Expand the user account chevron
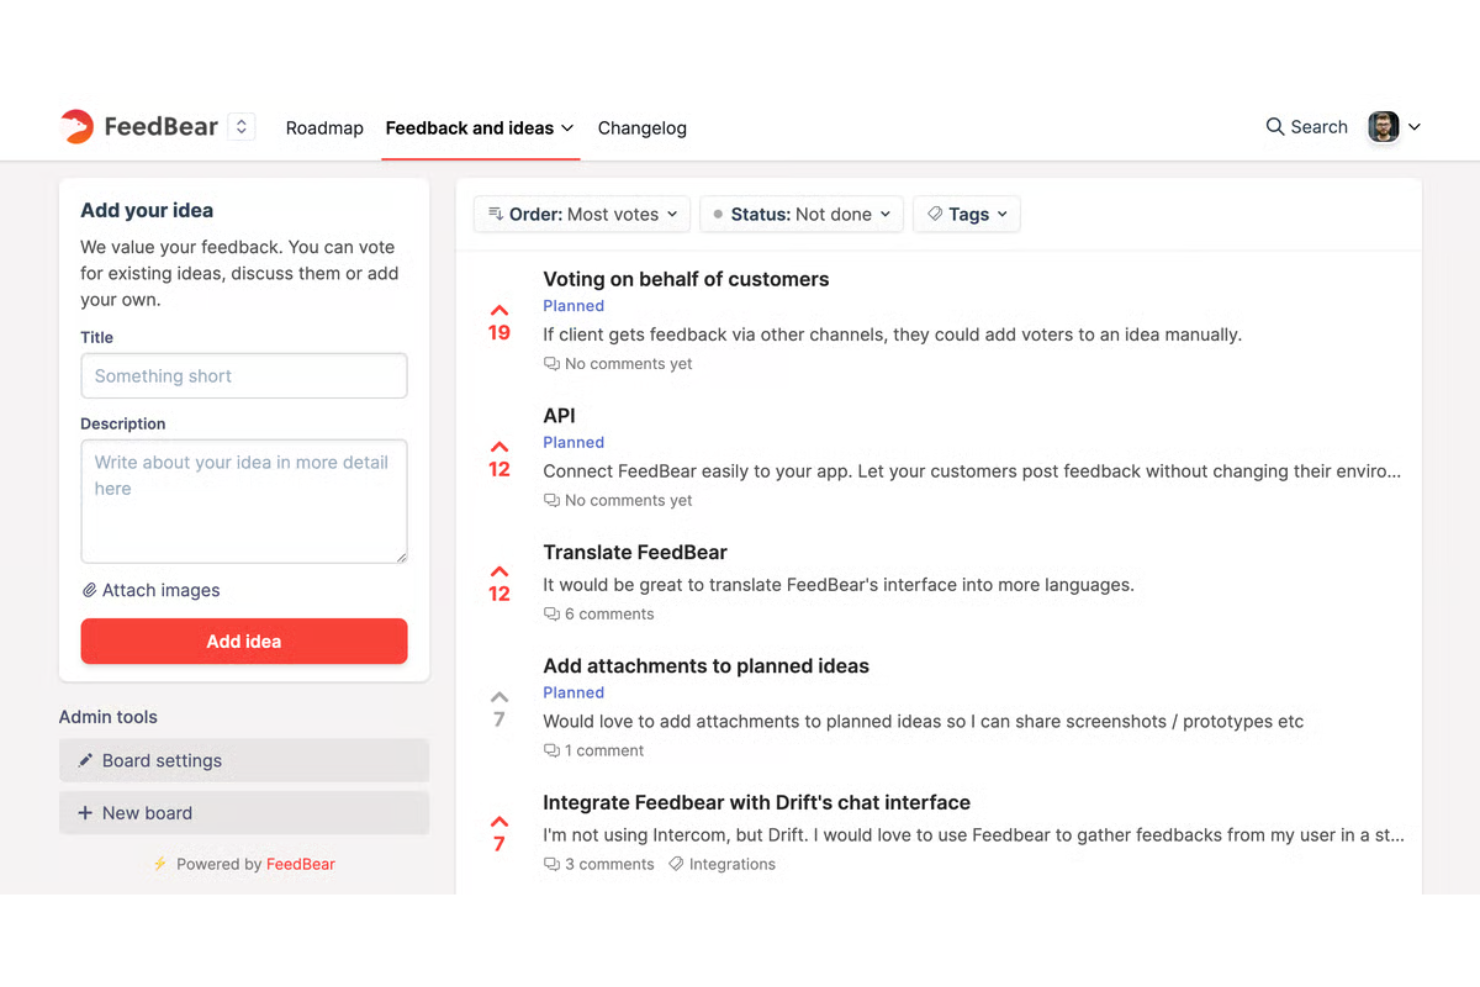 [x=1414, y=127]
